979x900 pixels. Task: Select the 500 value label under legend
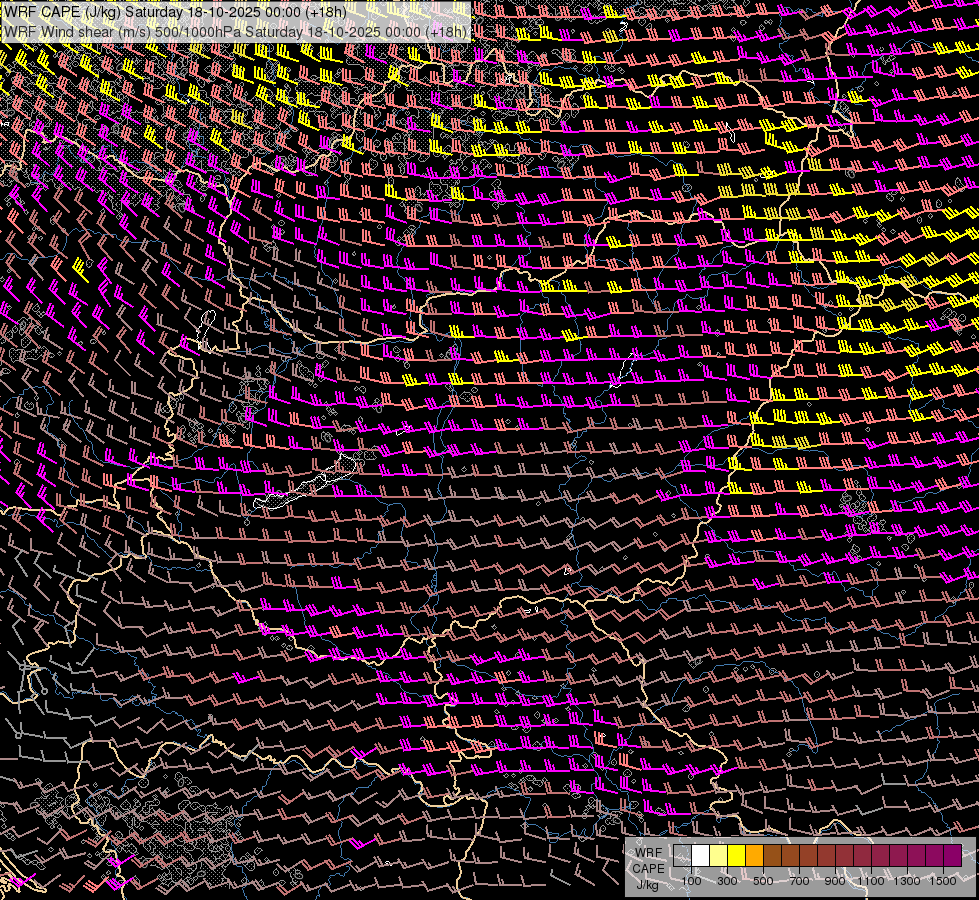pyautogui.click(x=763, y=881)
